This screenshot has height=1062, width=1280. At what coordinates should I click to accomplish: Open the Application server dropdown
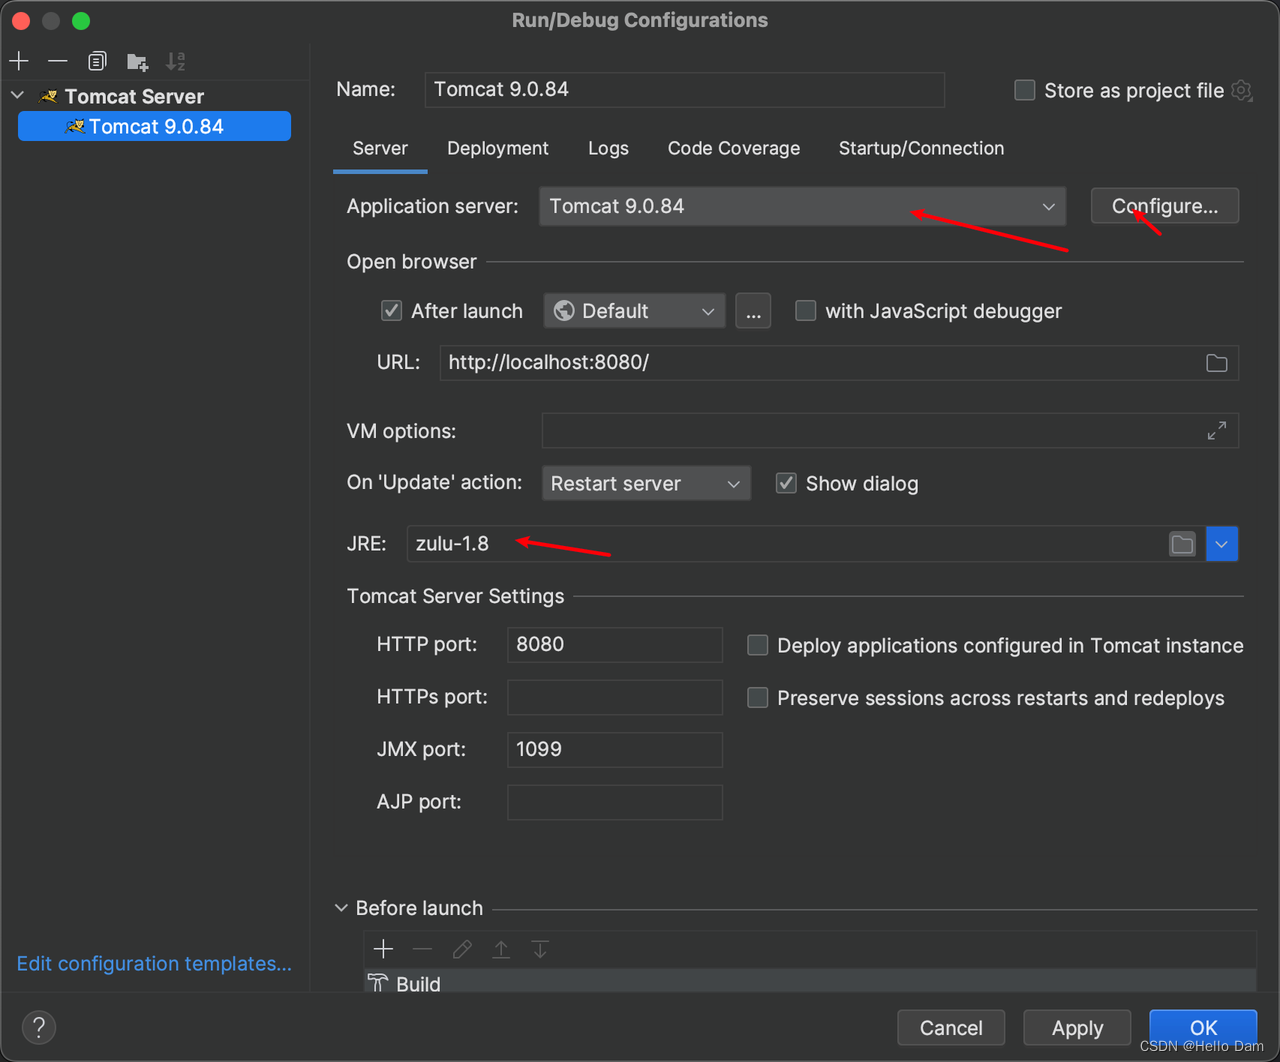click(802, 206)
